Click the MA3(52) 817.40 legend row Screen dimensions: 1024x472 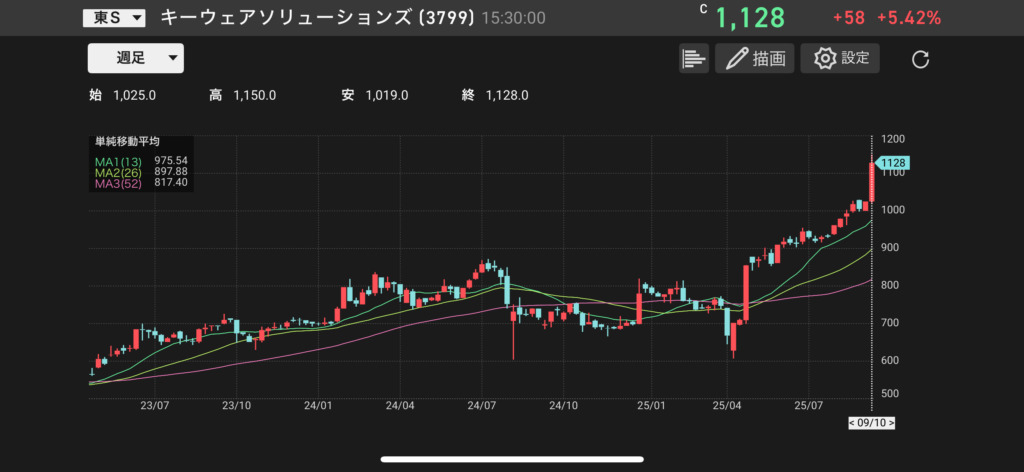[x=141, y=183]
